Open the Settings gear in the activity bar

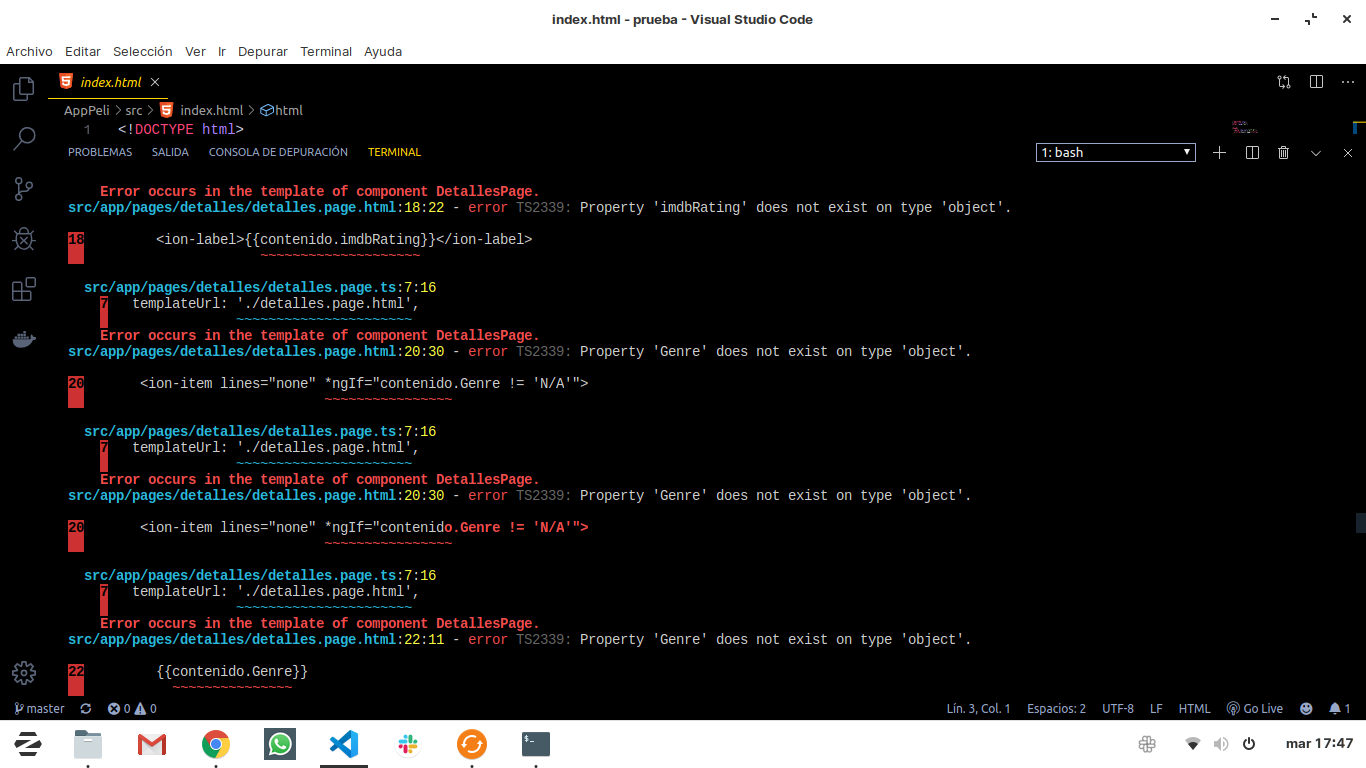coord(22,673)
